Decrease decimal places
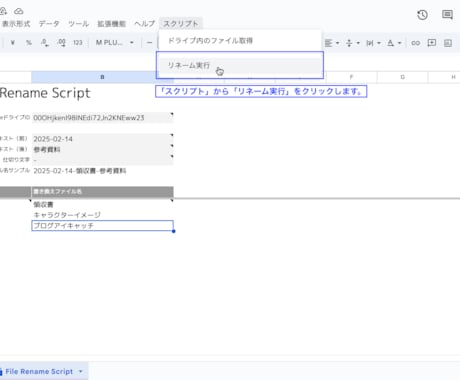460x380 pixels. [45, 43]
